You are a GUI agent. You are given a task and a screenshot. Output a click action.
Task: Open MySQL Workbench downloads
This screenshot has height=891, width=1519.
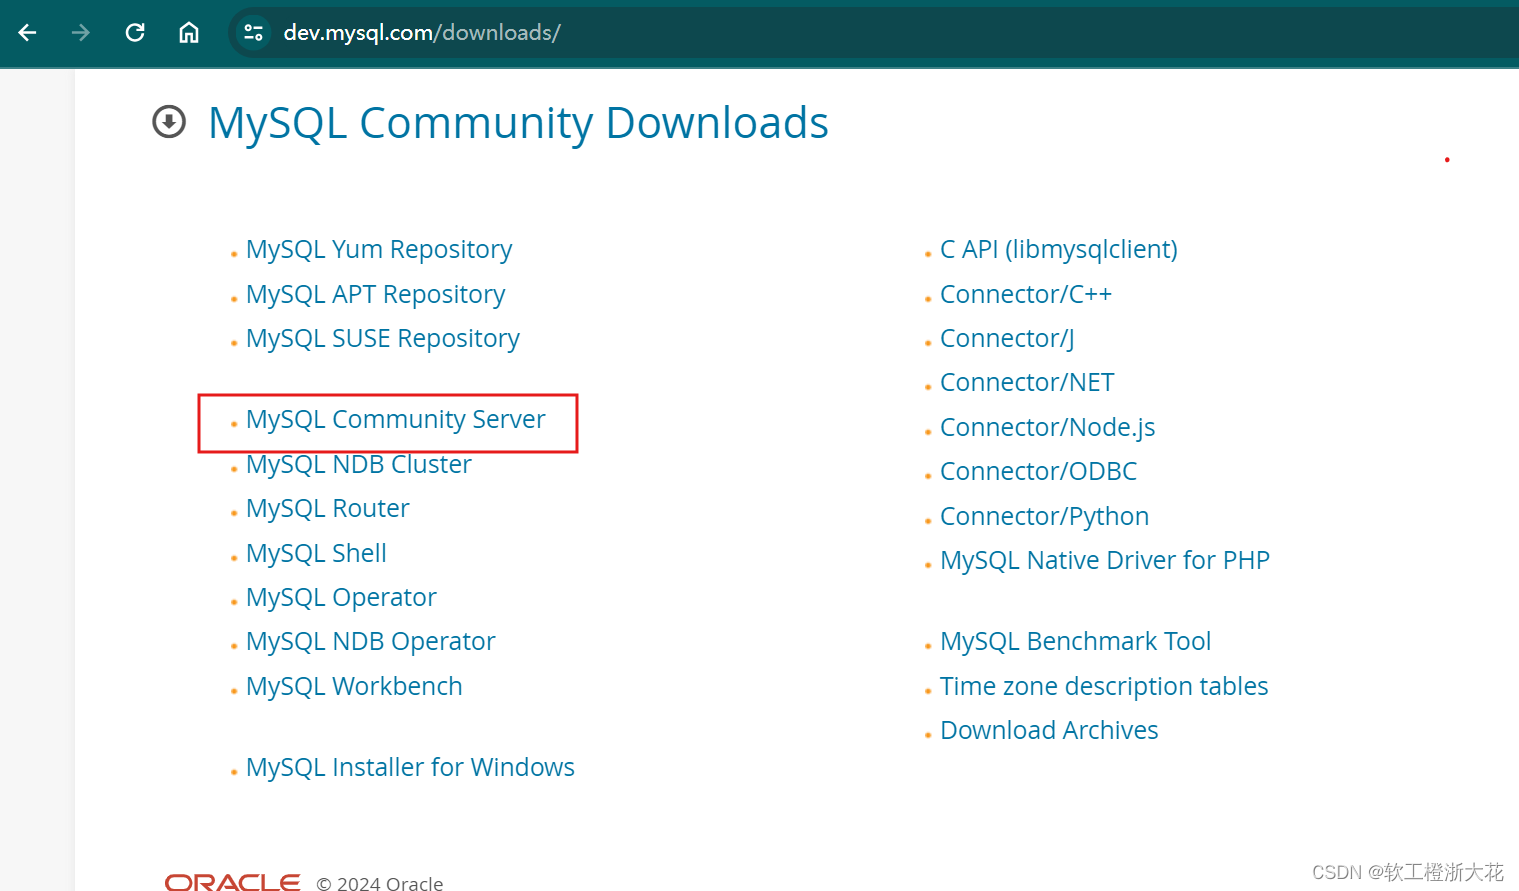tap(354, 686)
